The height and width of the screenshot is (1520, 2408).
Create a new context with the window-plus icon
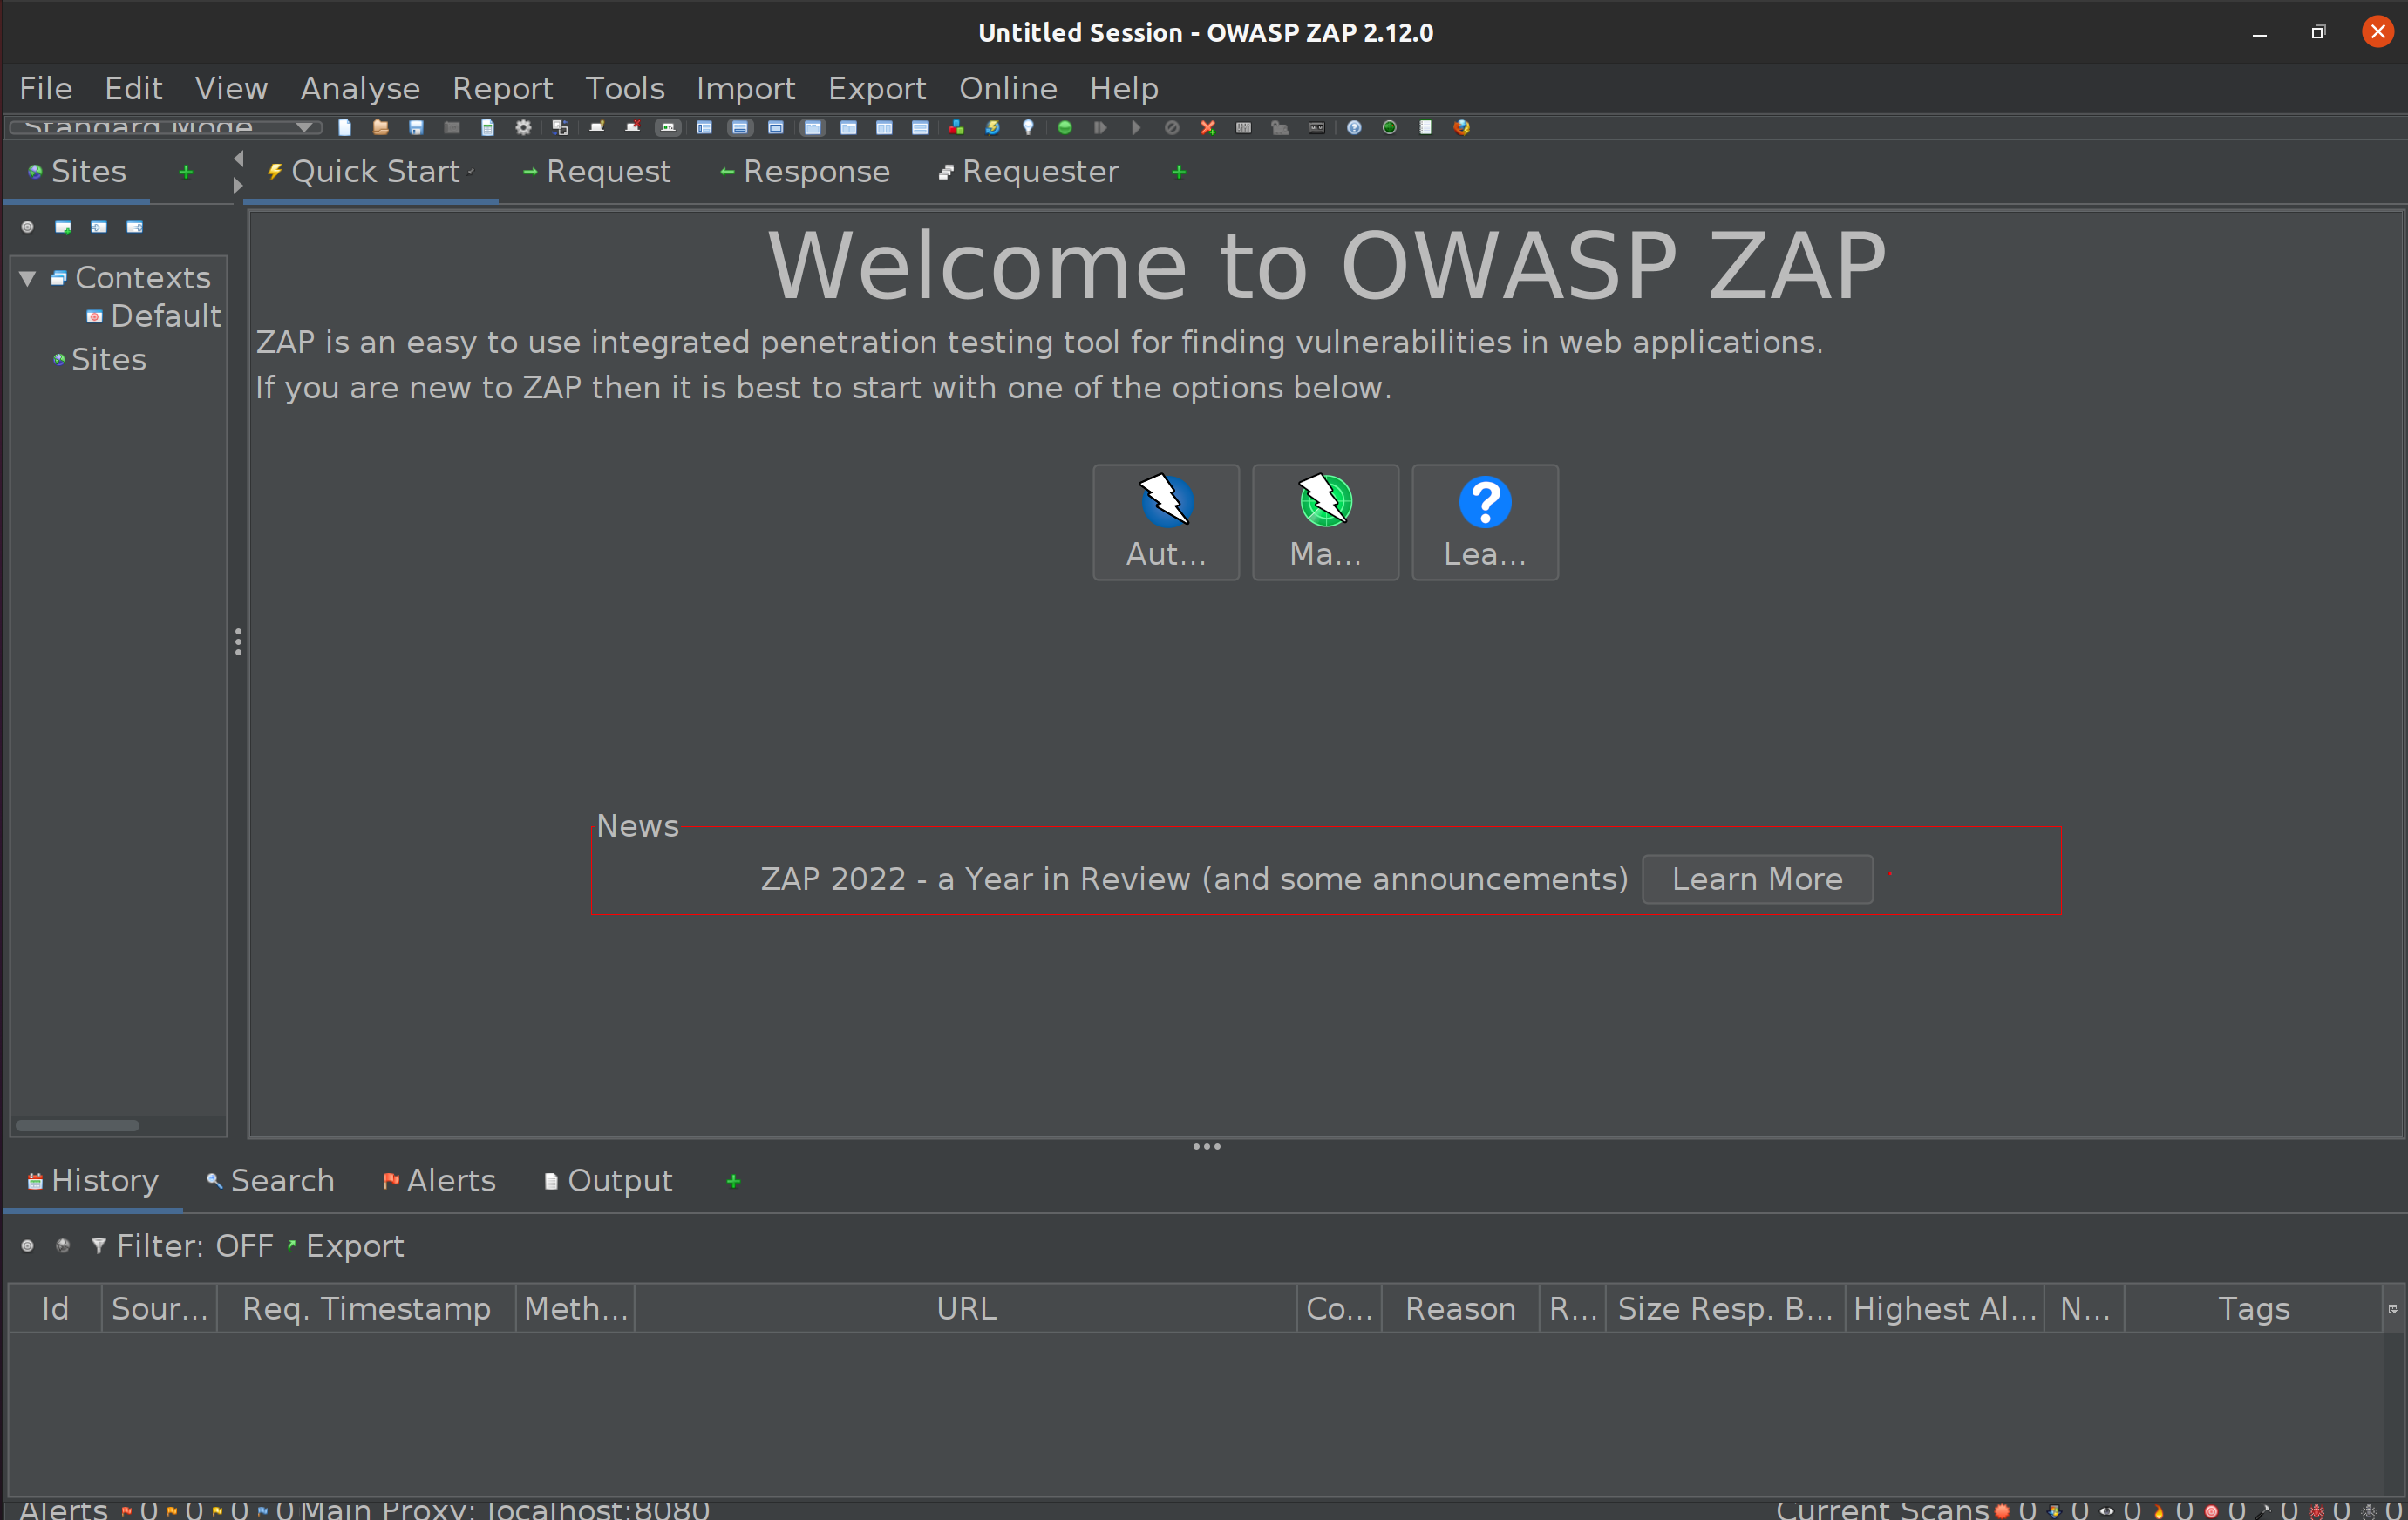click(x=63, y=227)
